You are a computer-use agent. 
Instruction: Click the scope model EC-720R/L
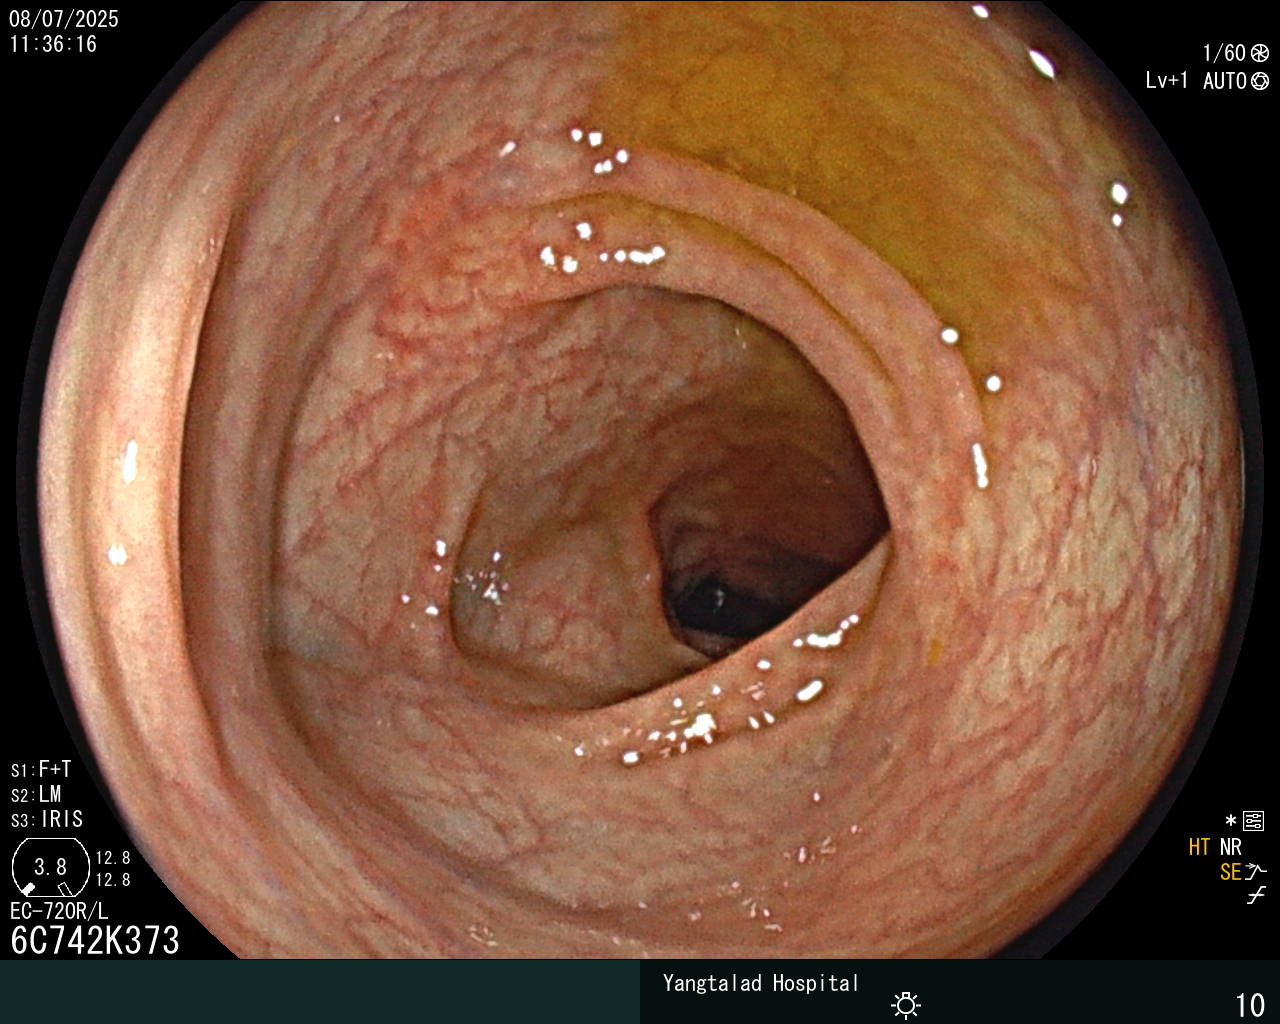click(x=59, y=911)
